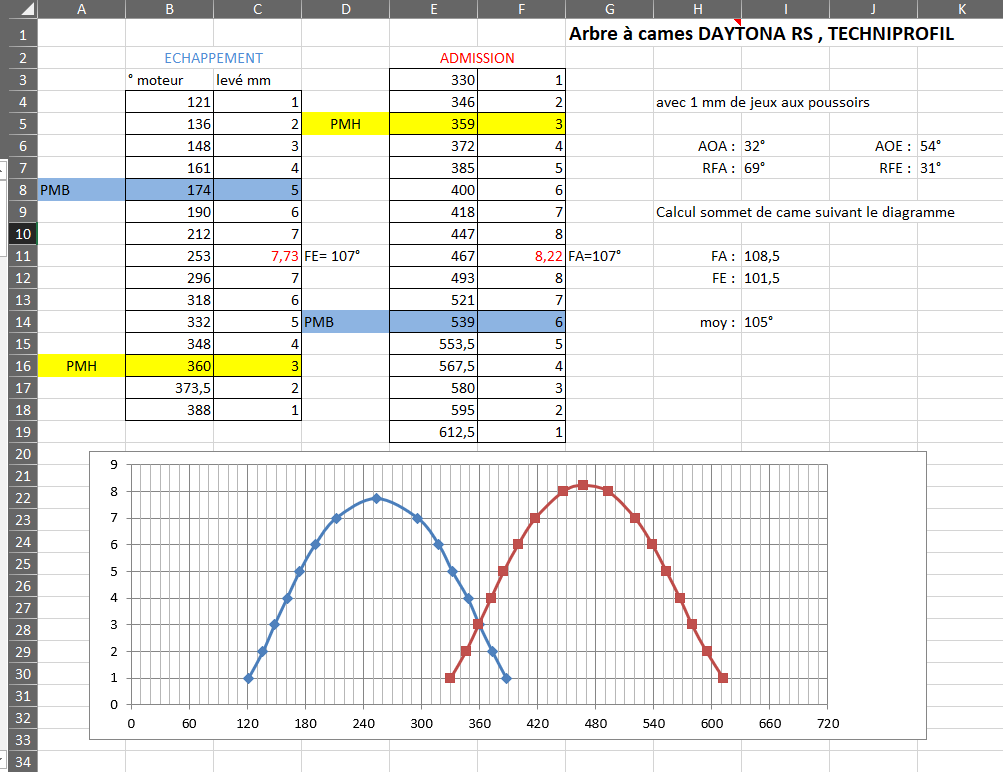This screenshot has width=1003, height=772.
Task: Click the ECHAPPEMENT heading cell
Action: pos(213,58)
